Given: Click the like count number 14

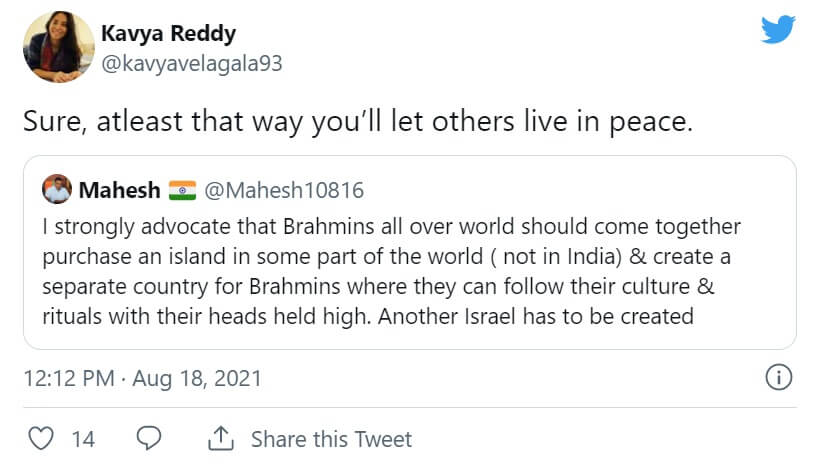Looking at the screenshot, I should tap(83, 439).
